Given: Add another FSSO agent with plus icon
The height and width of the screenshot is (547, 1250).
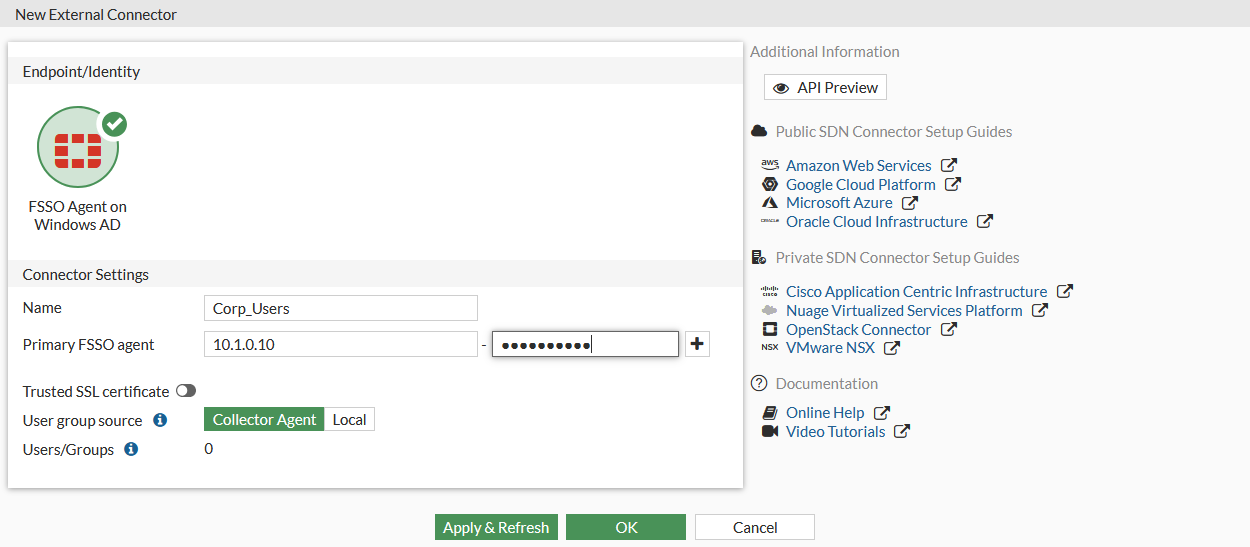Looking at the screenshot, I should click(697, 345).
